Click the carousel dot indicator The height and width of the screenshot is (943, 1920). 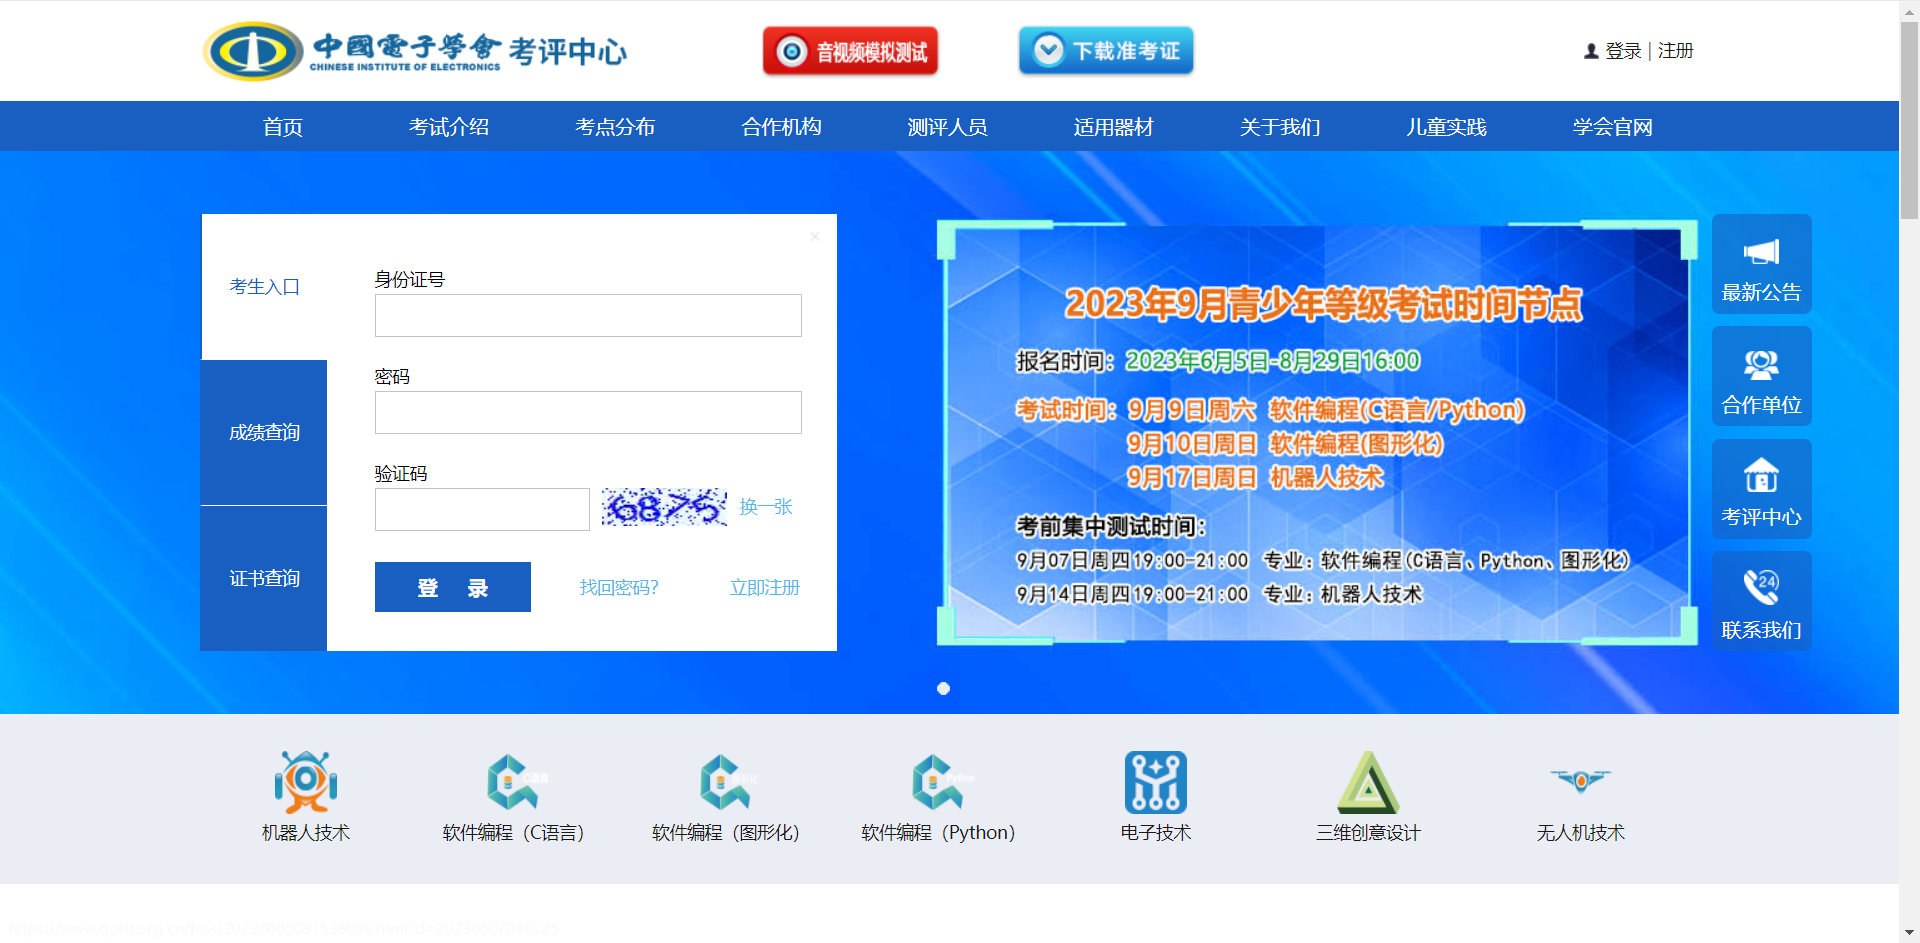[x=942, y=688]
